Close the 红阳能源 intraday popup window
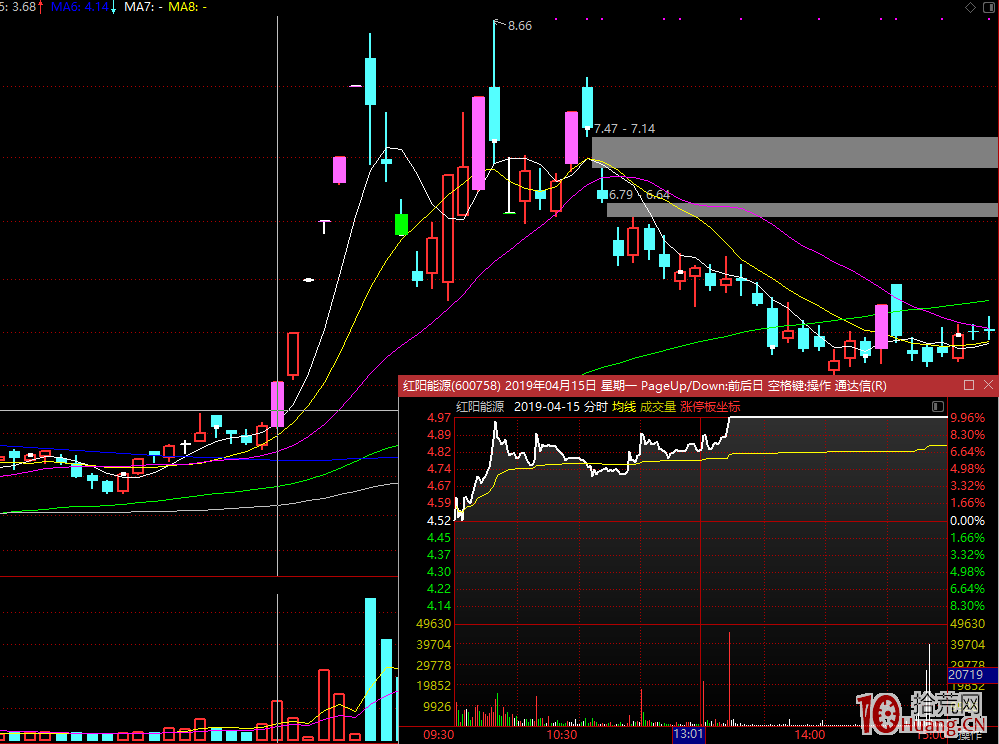Screen dimensions: 999x744 pyautogui.click(x=988, y=385)
